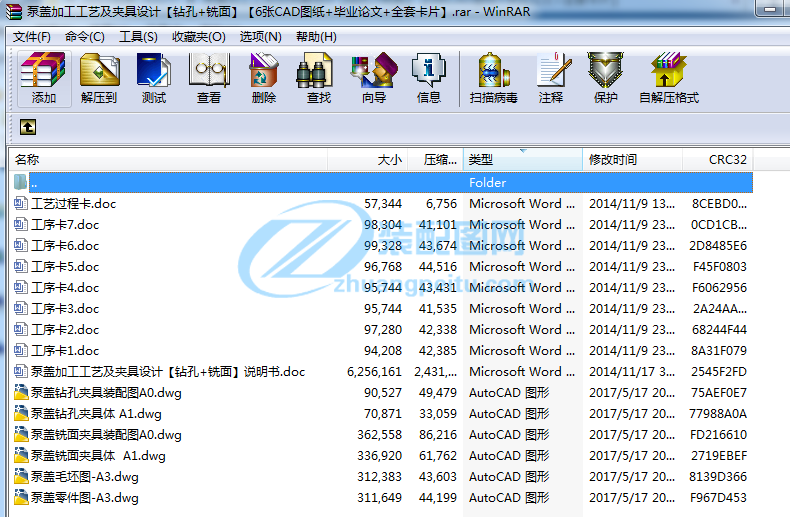Sort by the 名称 column header
The image size is (790, 517).
pos(168,160)
